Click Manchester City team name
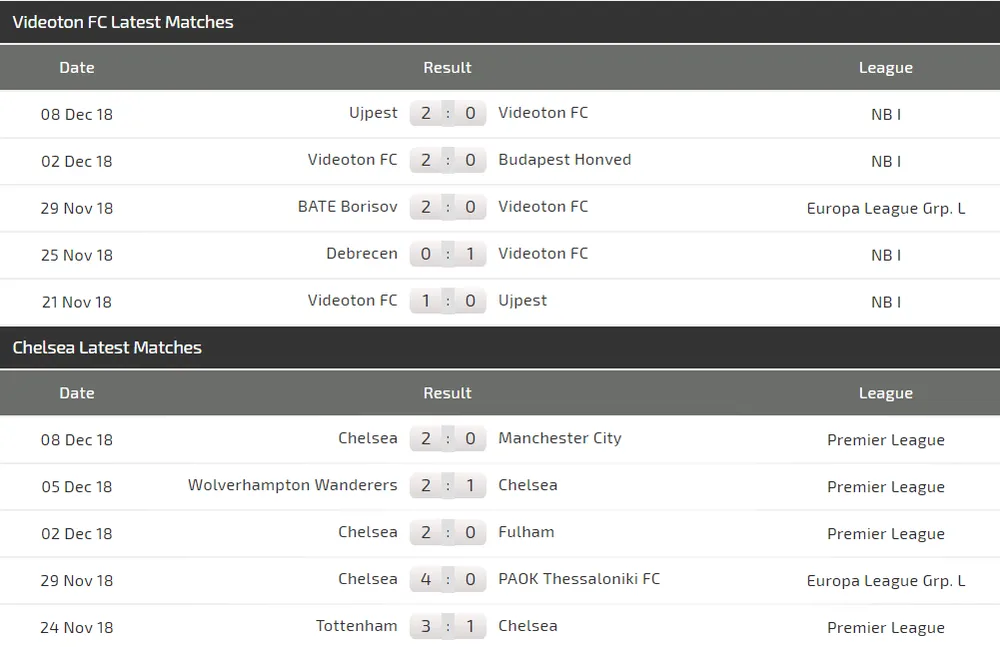Image resolution: width=1000 pixels, height=647 pixels. 559,438
